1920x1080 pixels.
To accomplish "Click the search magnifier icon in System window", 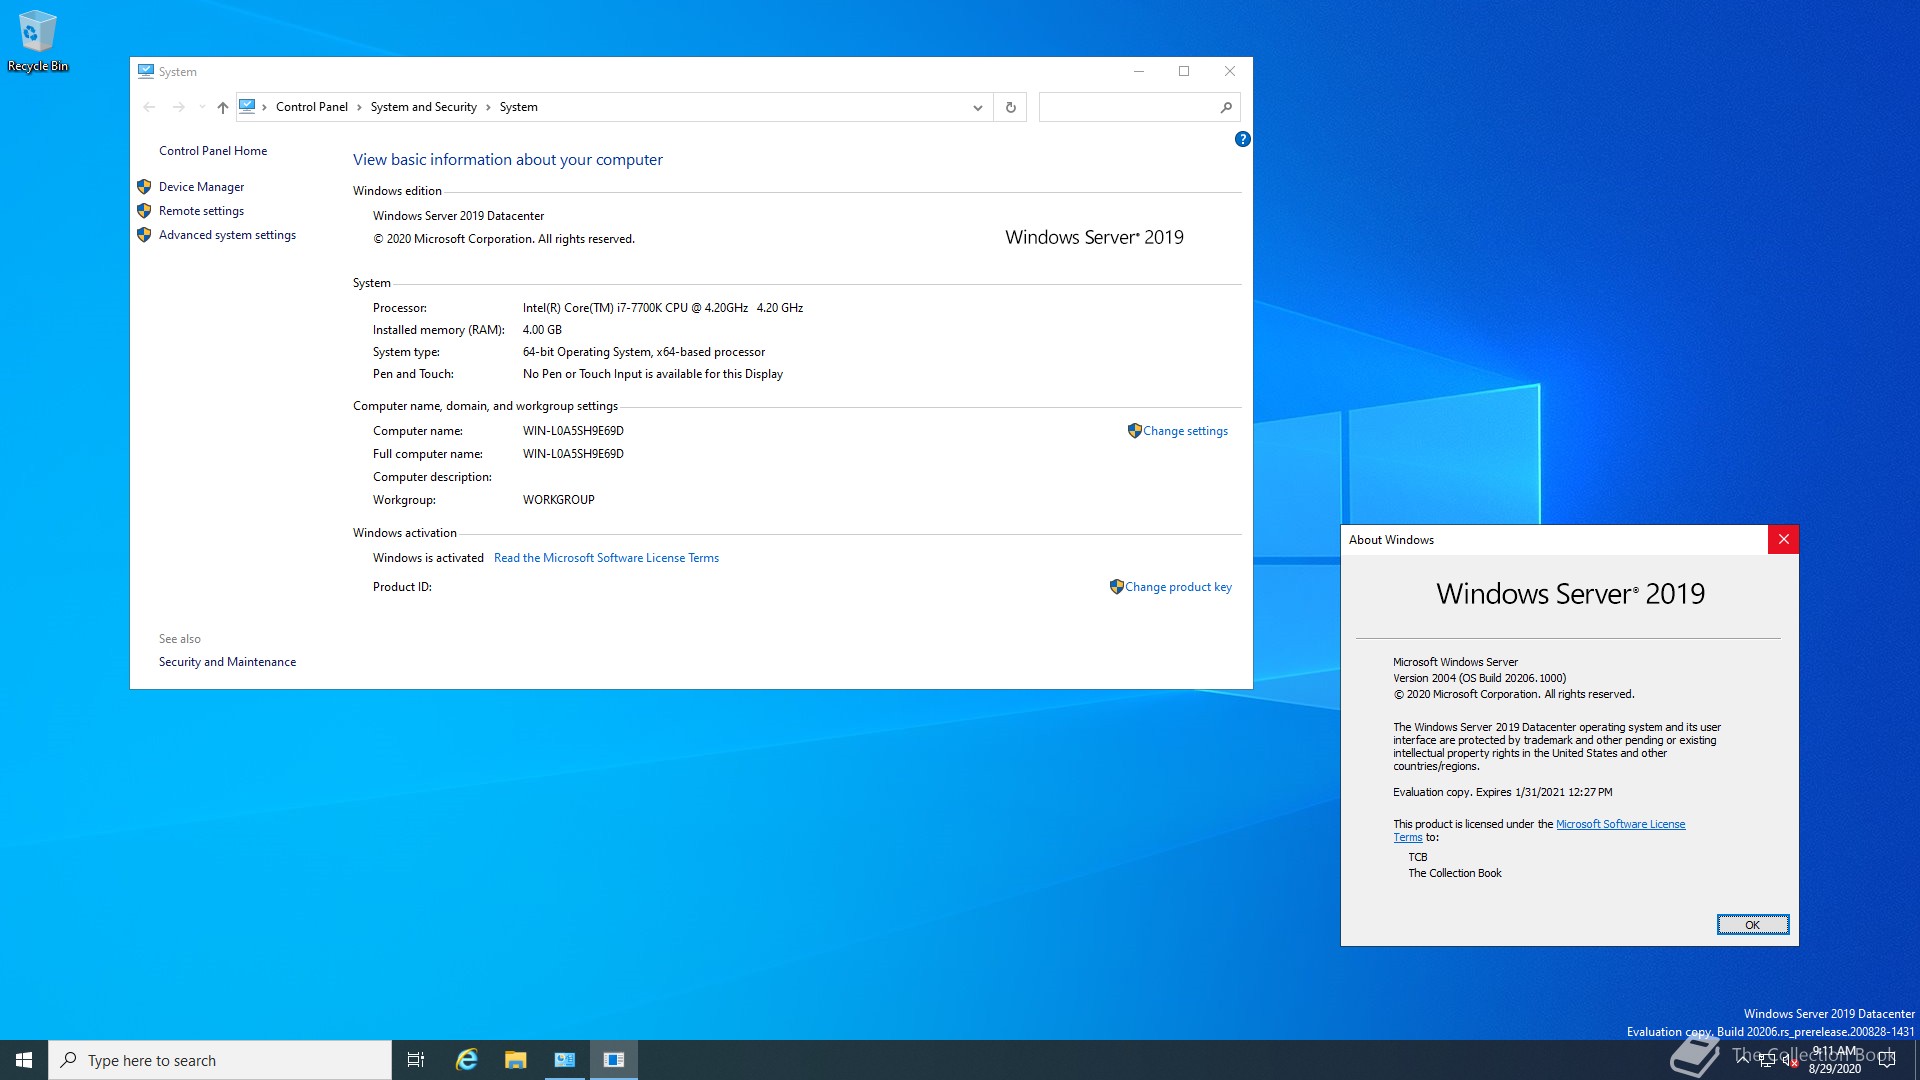I will (x=1226, y=107).
